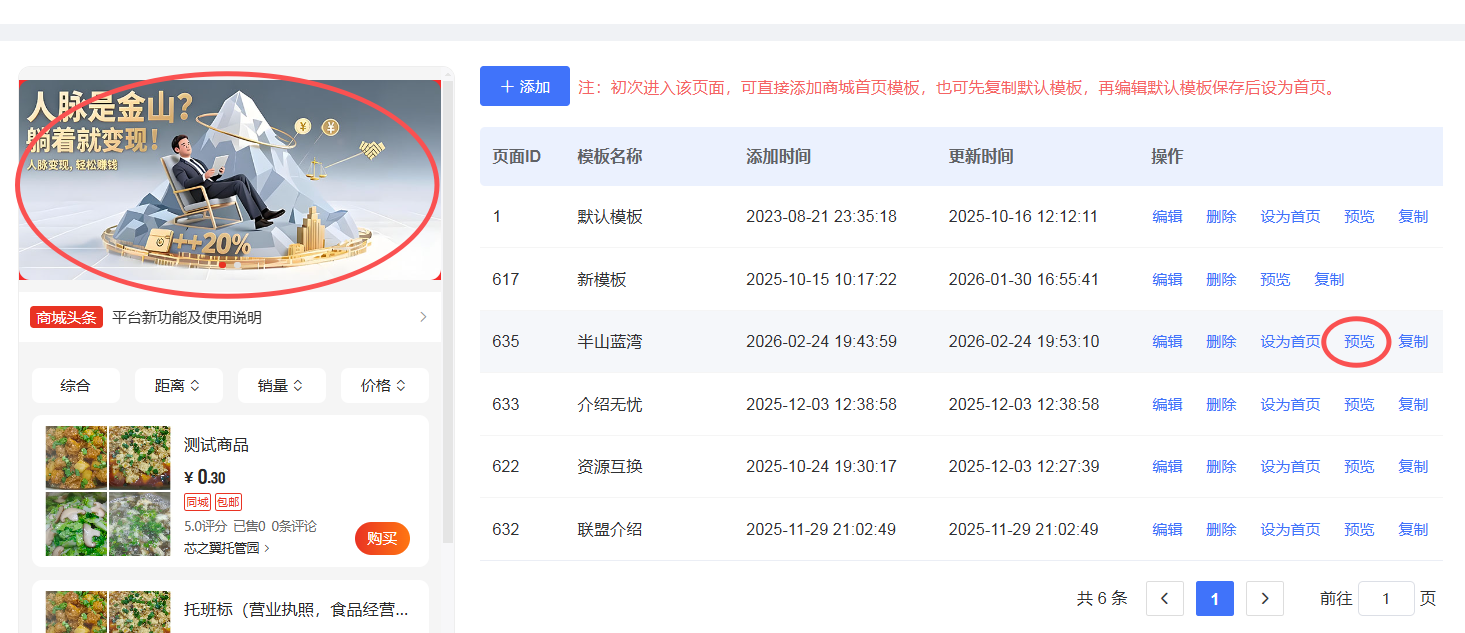Sort products by 销量 sales

[x=281, y=385]
